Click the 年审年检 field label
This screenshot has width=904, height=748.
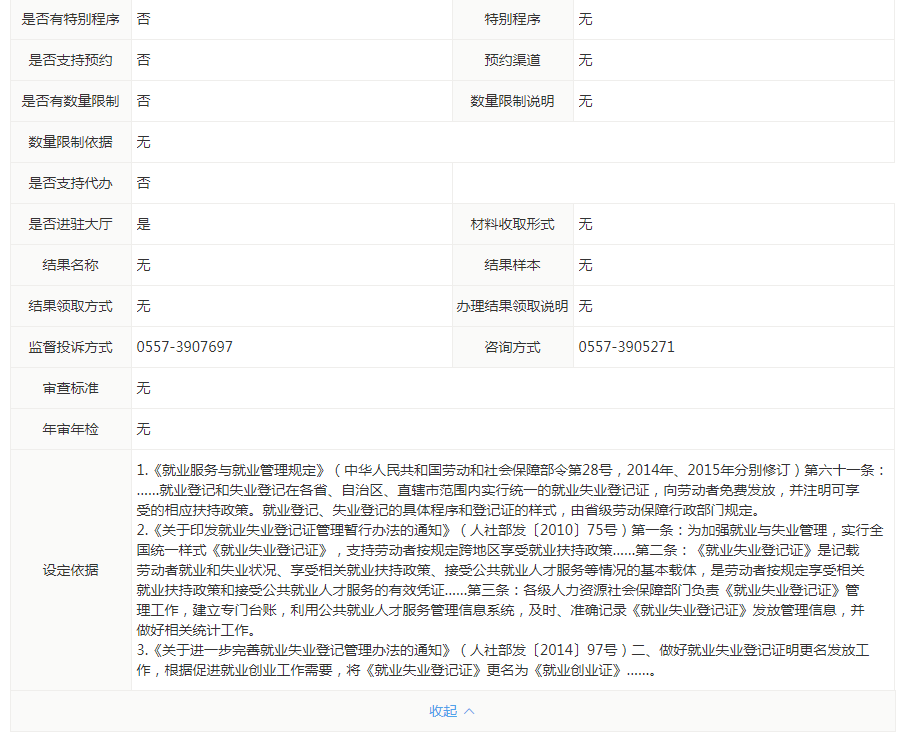coord(71,429)
